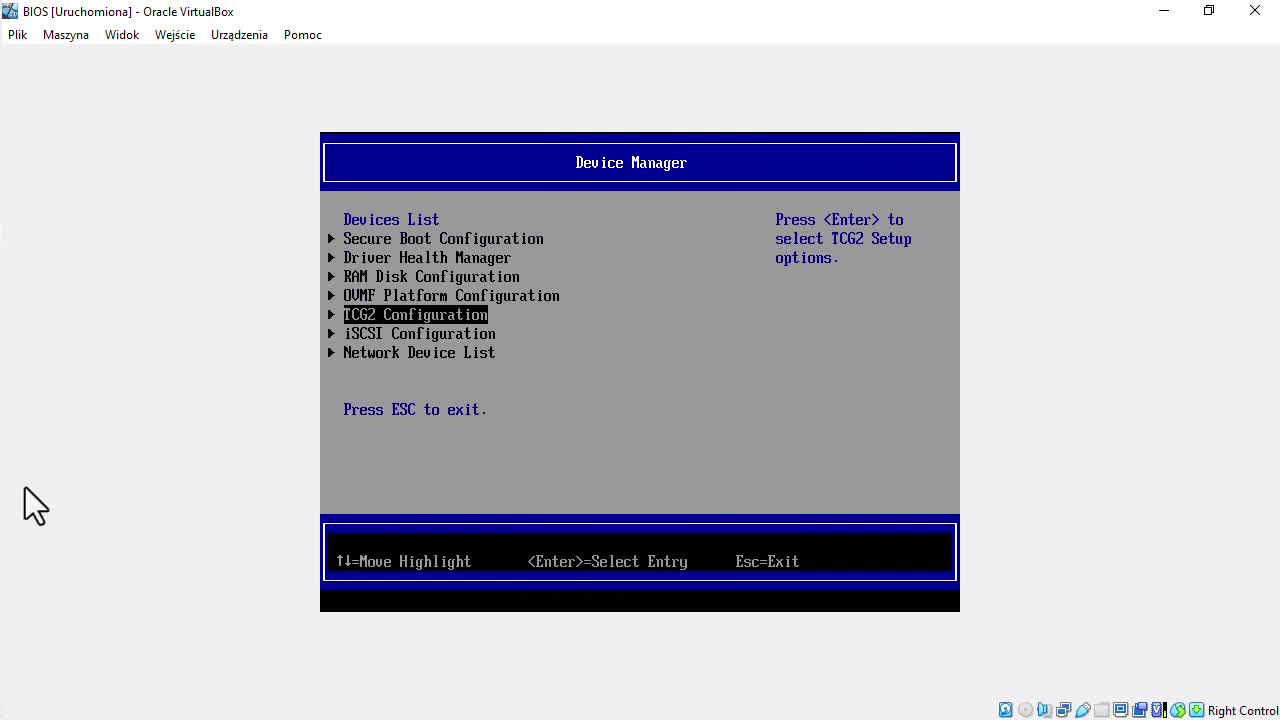Click the USB devices status icon
The height and width of the screenshot is (720, 1280).
pyautogui.click(x=1084, y=710)
